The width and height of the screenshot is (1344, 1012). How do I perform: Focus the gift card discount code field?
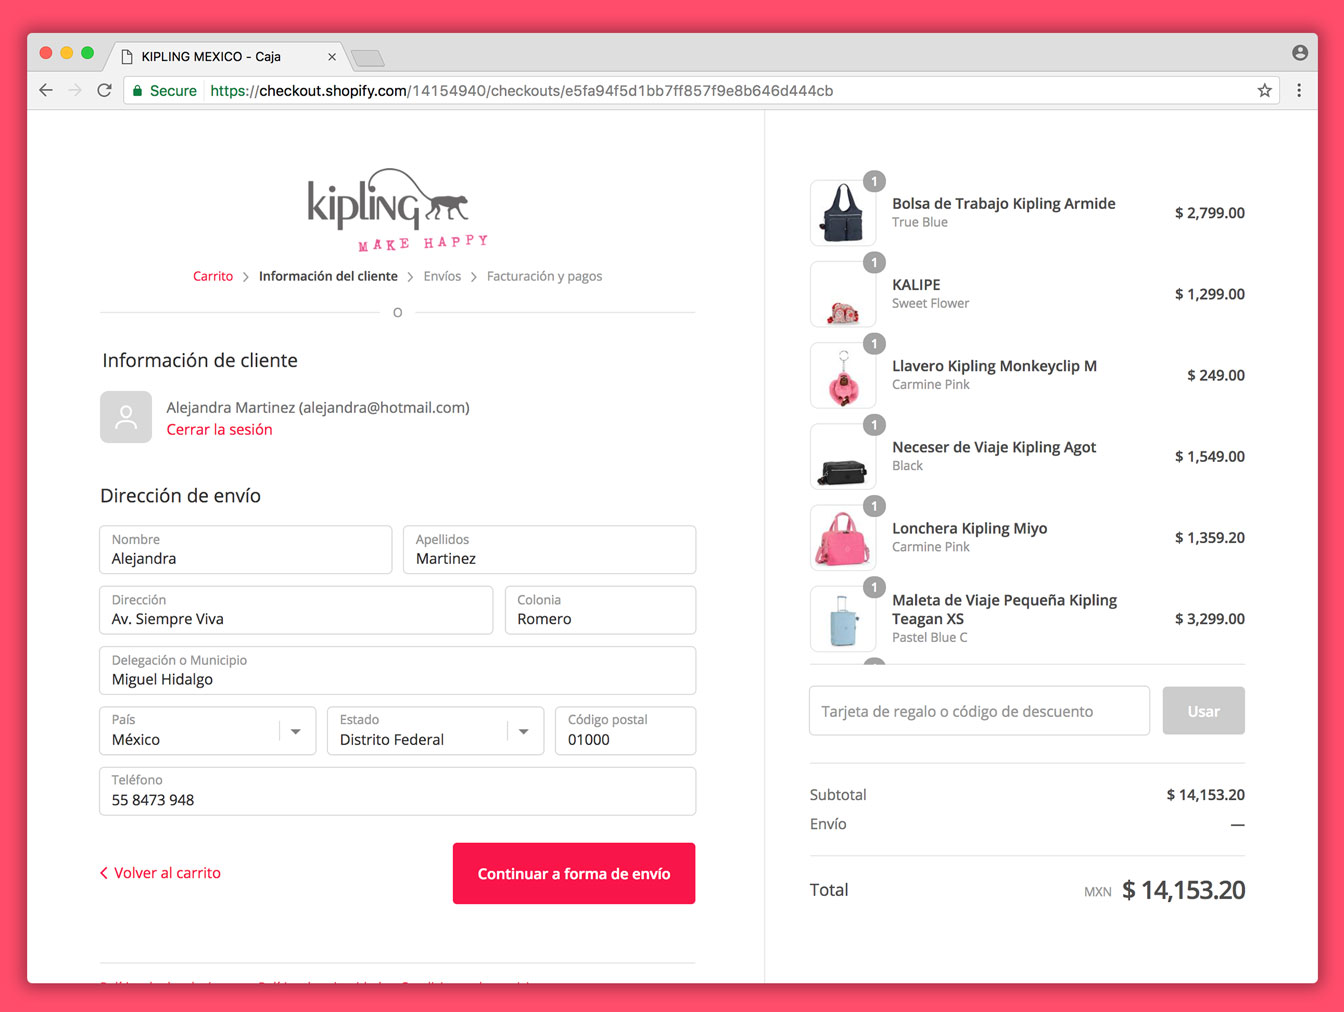(978, 711)
